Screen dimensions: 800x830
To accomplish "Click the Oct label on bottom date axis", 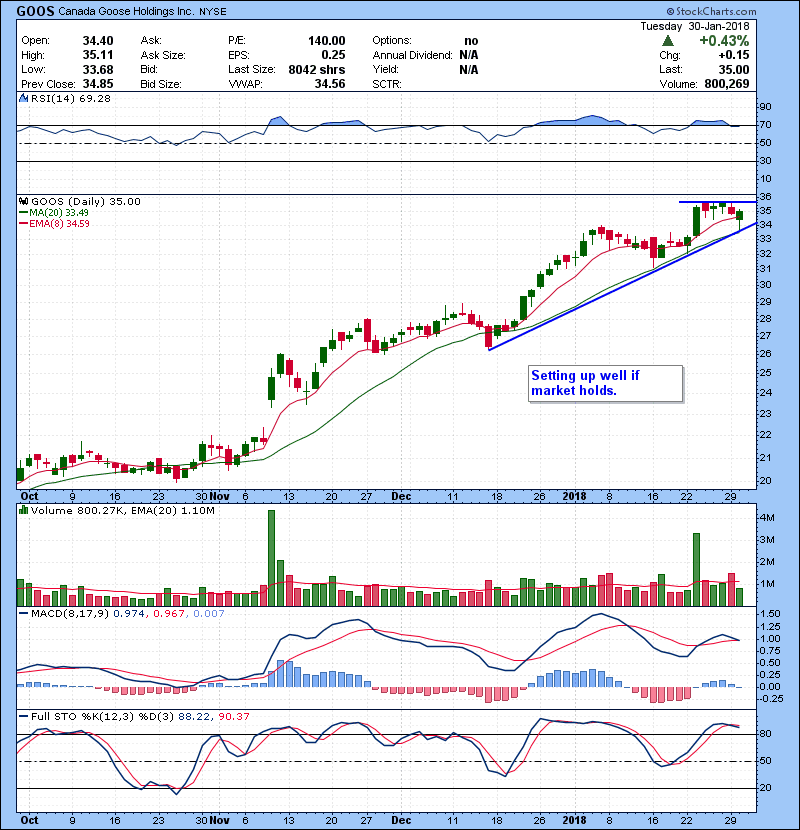I will tap(29, 820).
